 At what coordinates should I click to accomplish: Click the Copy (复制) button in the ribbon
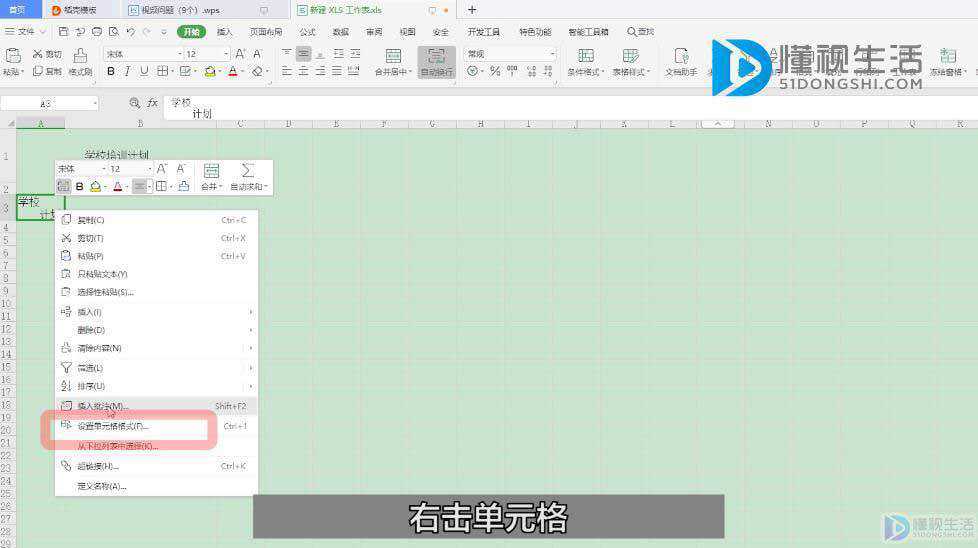click(x=47, y=71)
